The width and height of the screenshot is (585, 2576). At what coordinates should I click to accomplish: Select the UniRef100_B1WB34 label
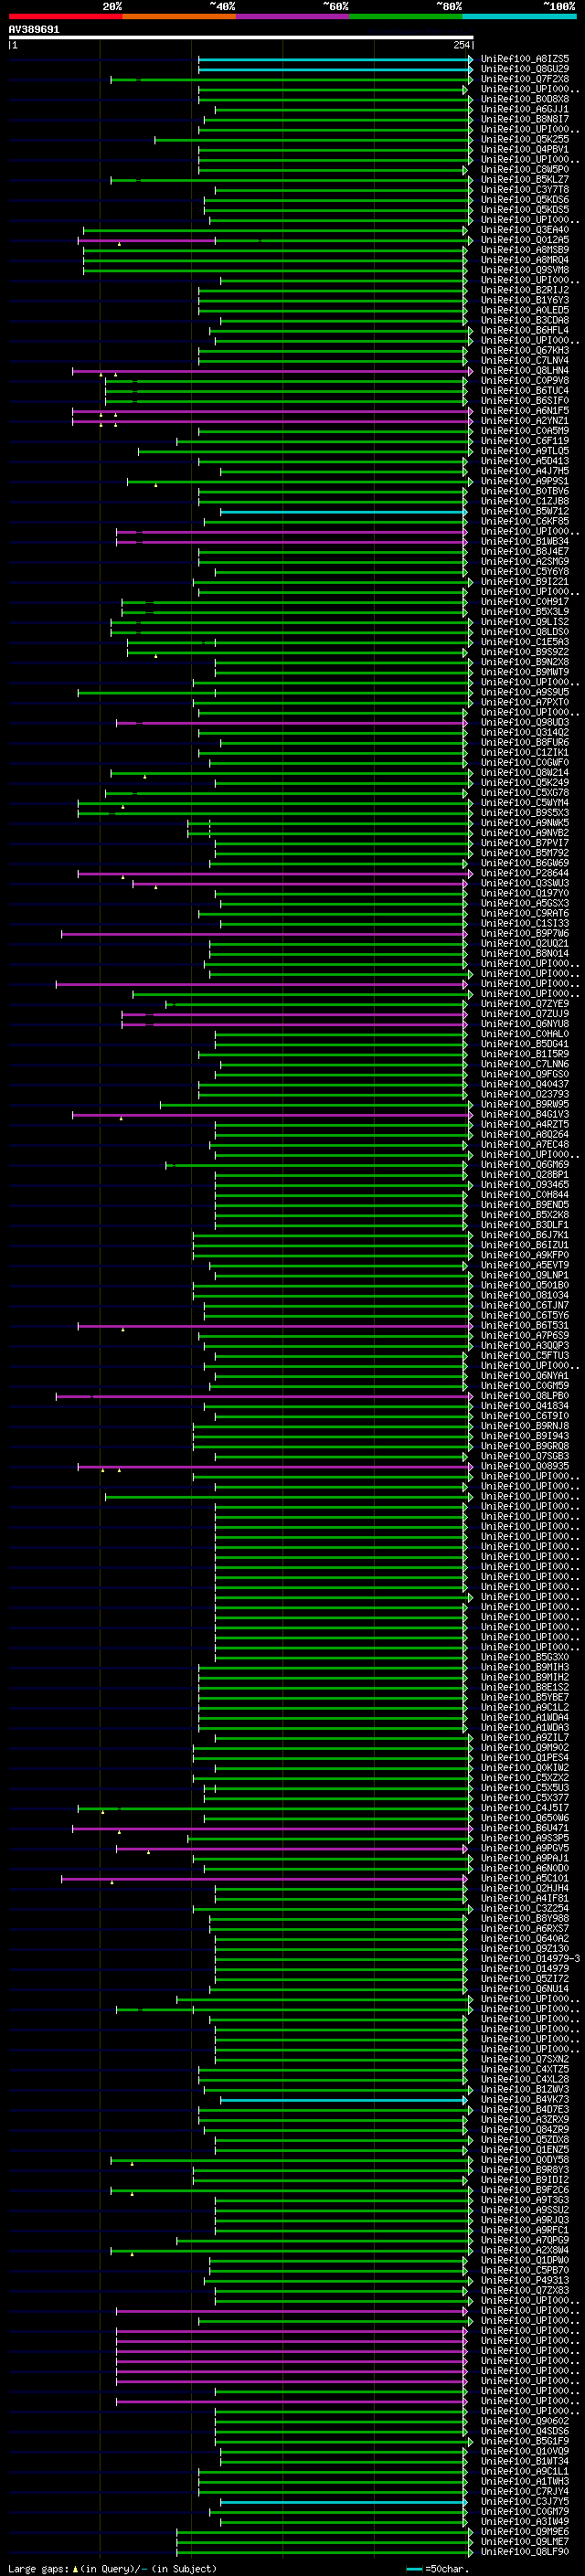[525, 542]
